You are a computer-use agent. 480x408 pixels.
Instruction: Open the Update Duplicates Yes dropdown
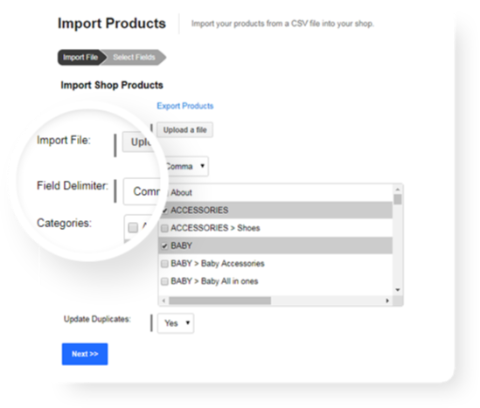pos(176,323)
